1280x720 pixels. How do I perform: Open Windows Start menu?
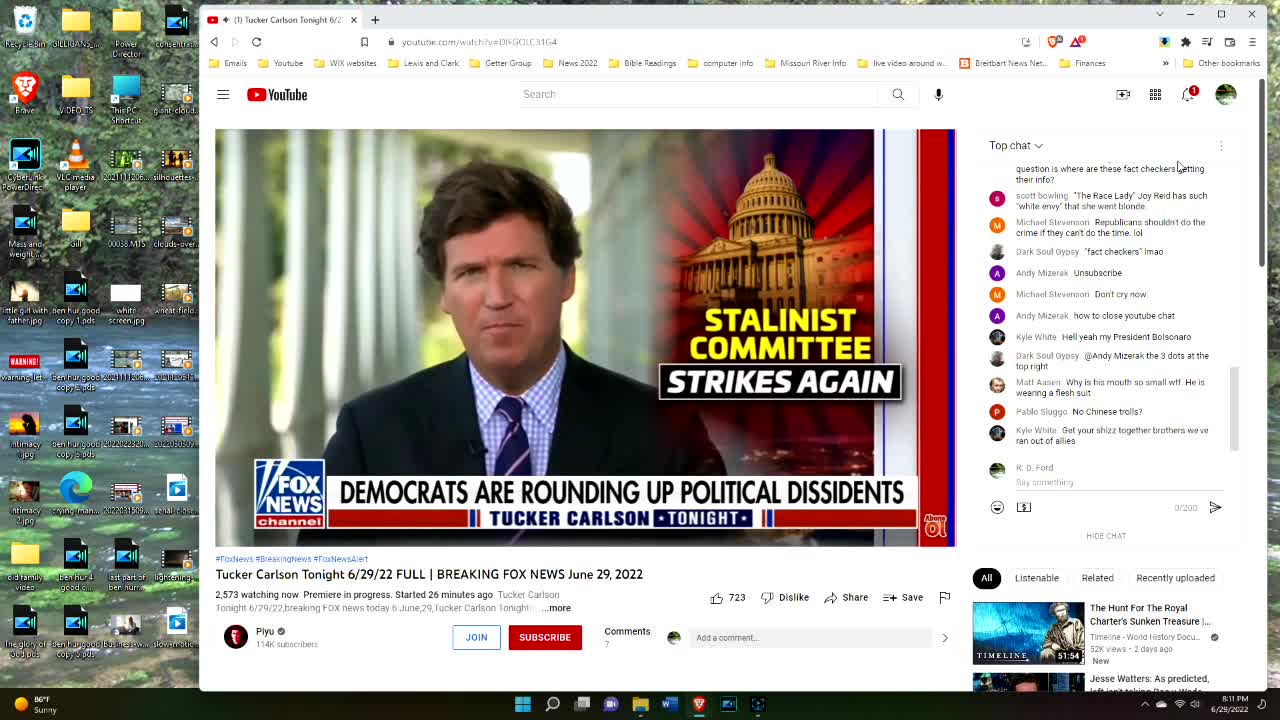tap(522, 704)
